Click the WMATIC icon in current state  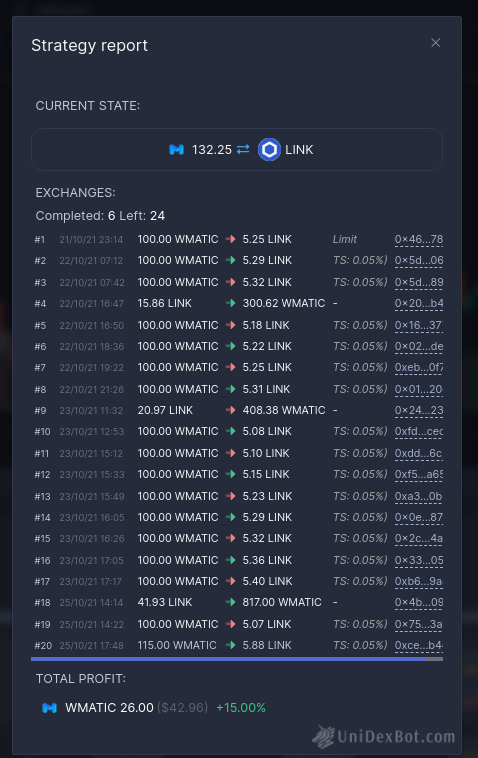[176, 150]
